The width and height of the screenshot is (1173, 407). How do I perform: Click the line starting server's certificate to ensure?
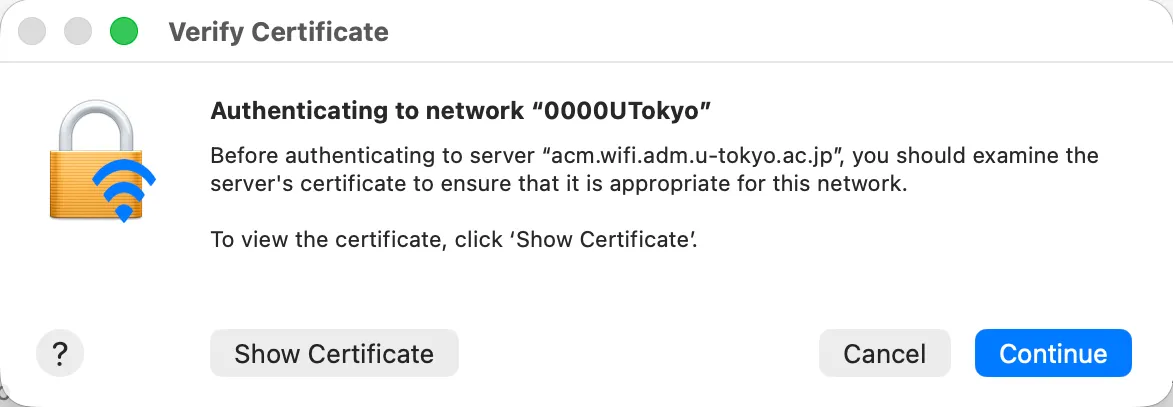(x=559, y=184)
